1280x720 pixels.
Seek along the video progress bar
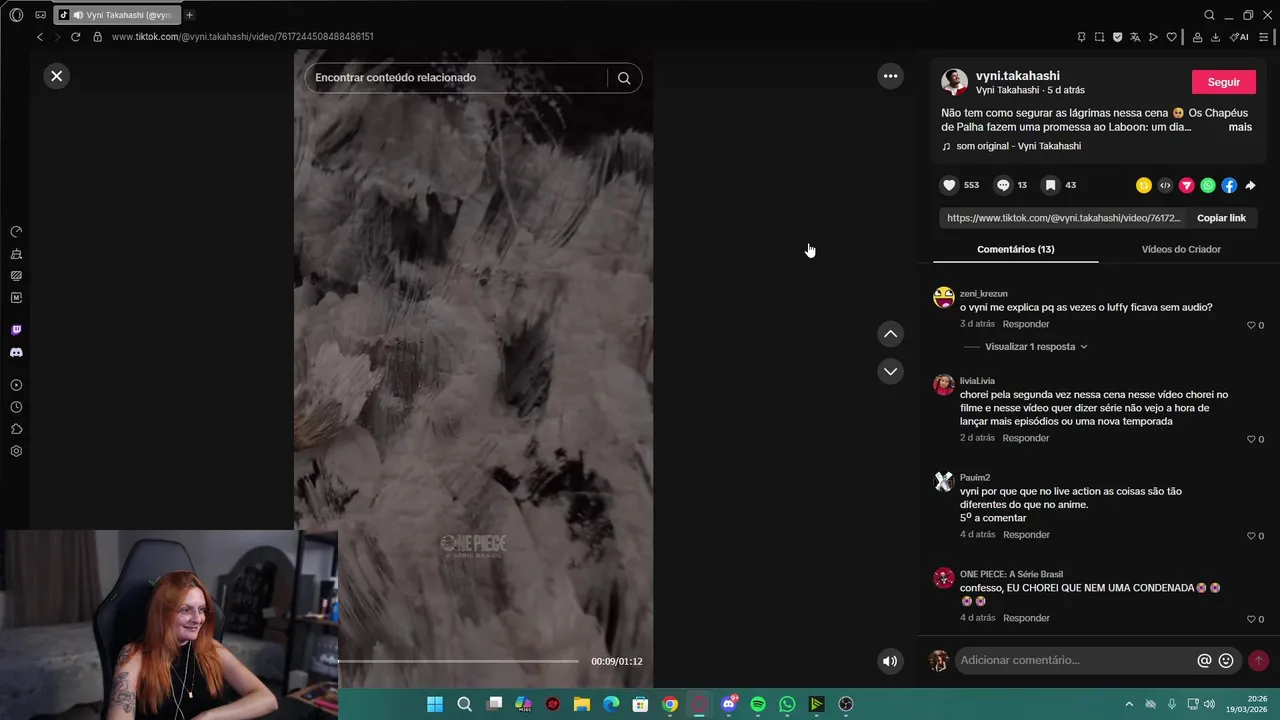click(458, 661)
